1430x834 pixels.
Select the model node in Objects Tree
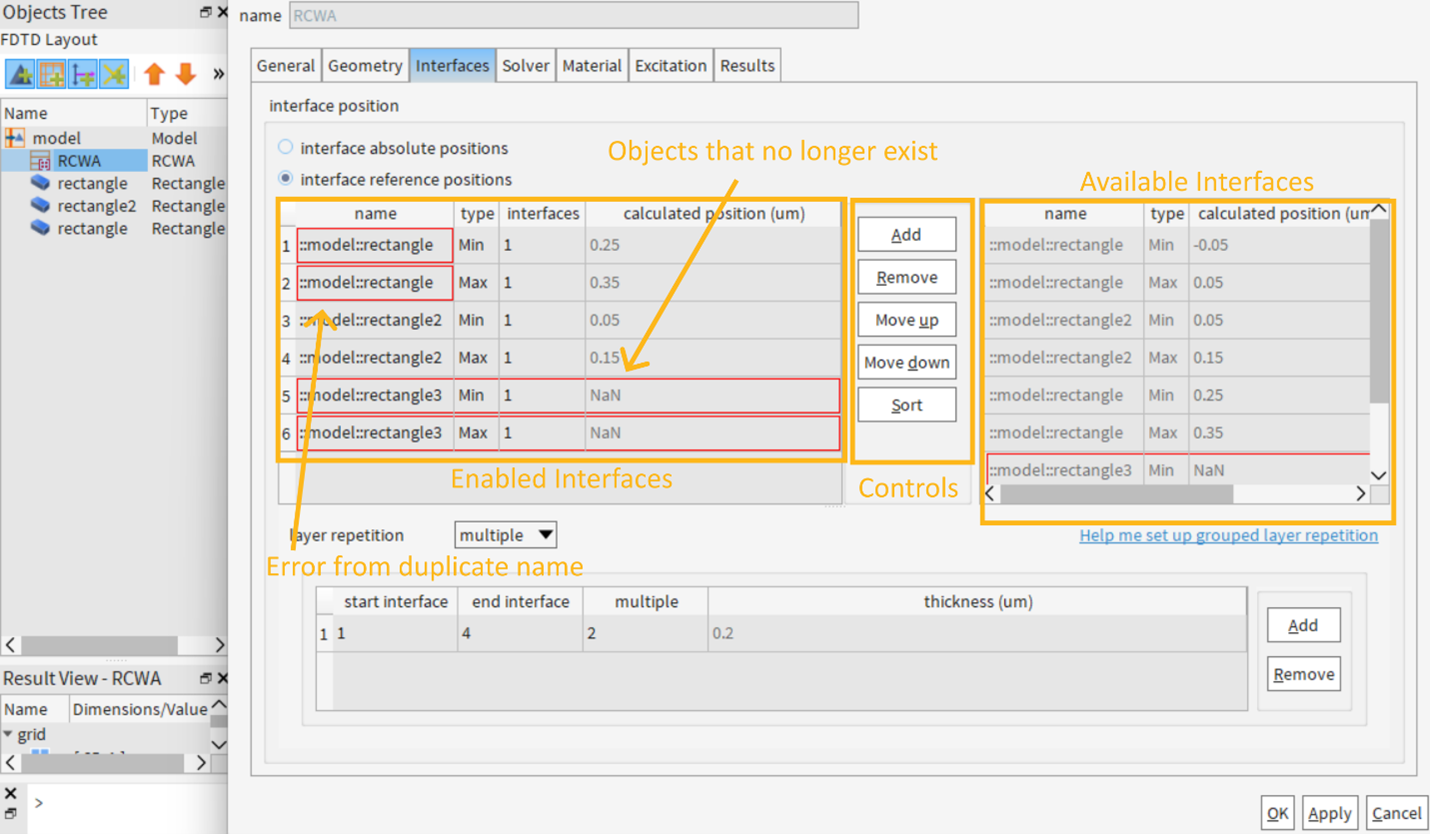pyautogui.click(x=57, y=138)
